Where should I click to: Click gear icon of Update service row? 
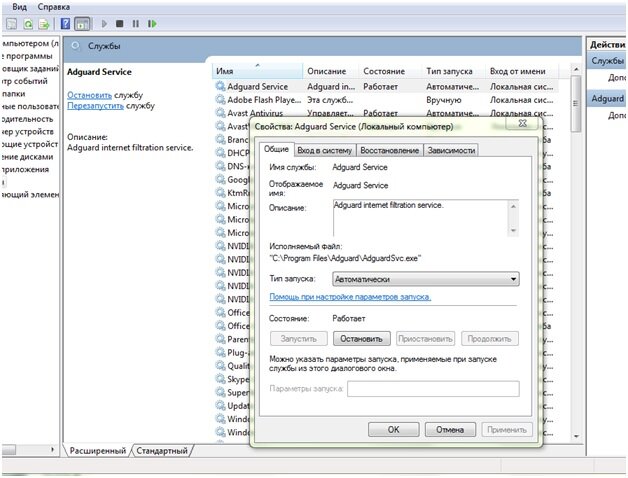pos(220,405)
